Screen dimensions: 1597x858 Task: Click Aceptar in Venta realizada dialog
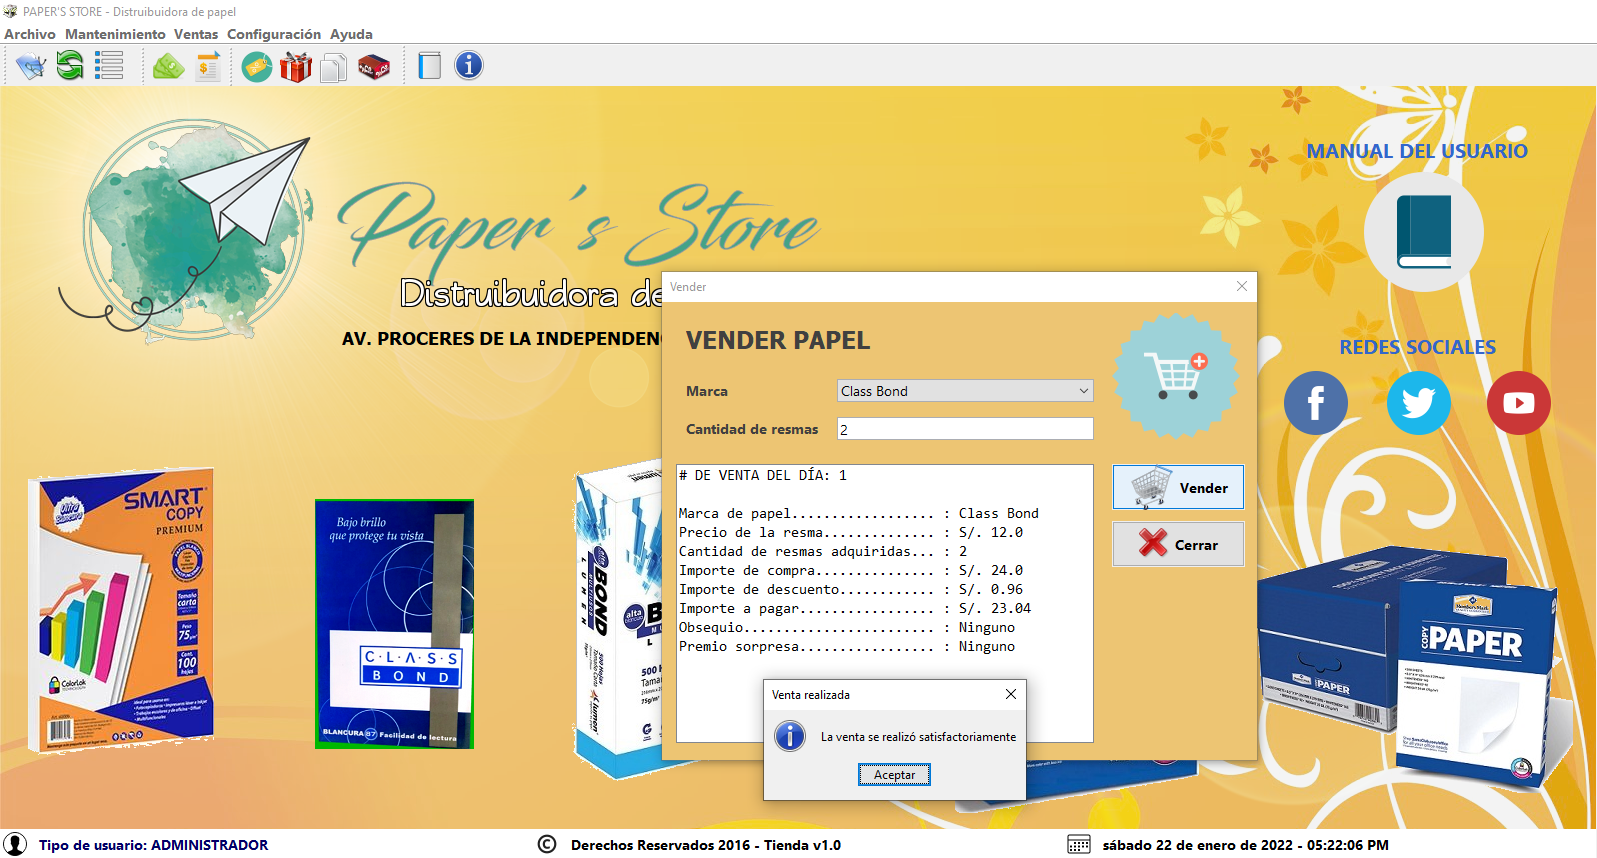pos(895,775)
